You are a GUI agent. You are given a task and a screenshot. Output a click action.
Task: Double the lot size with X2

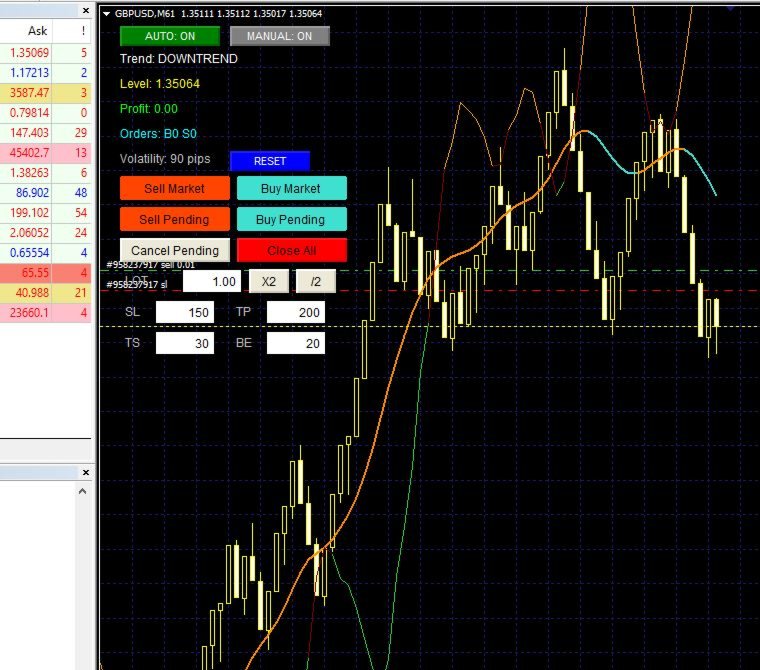coord(269,281)
